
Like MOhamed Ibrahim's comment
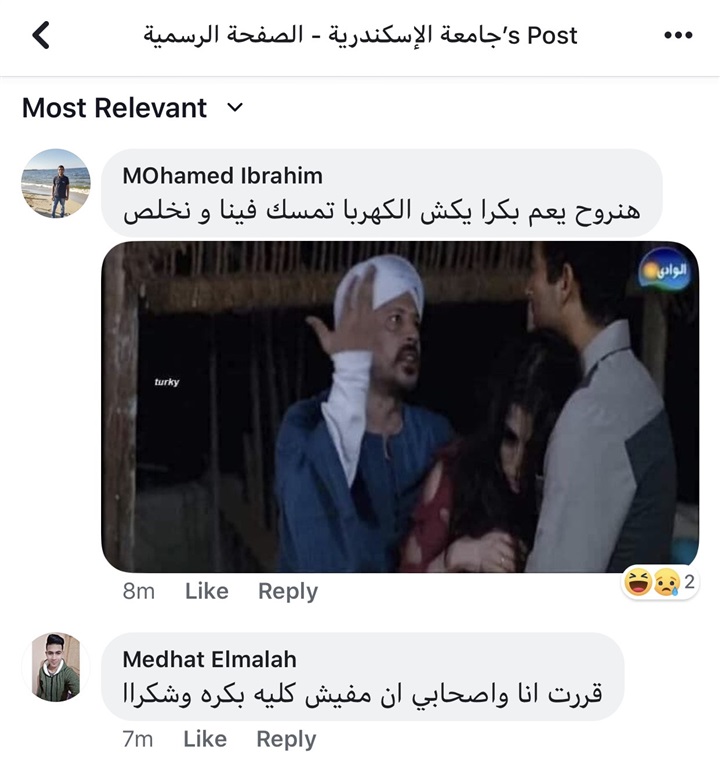pos(206,591)
